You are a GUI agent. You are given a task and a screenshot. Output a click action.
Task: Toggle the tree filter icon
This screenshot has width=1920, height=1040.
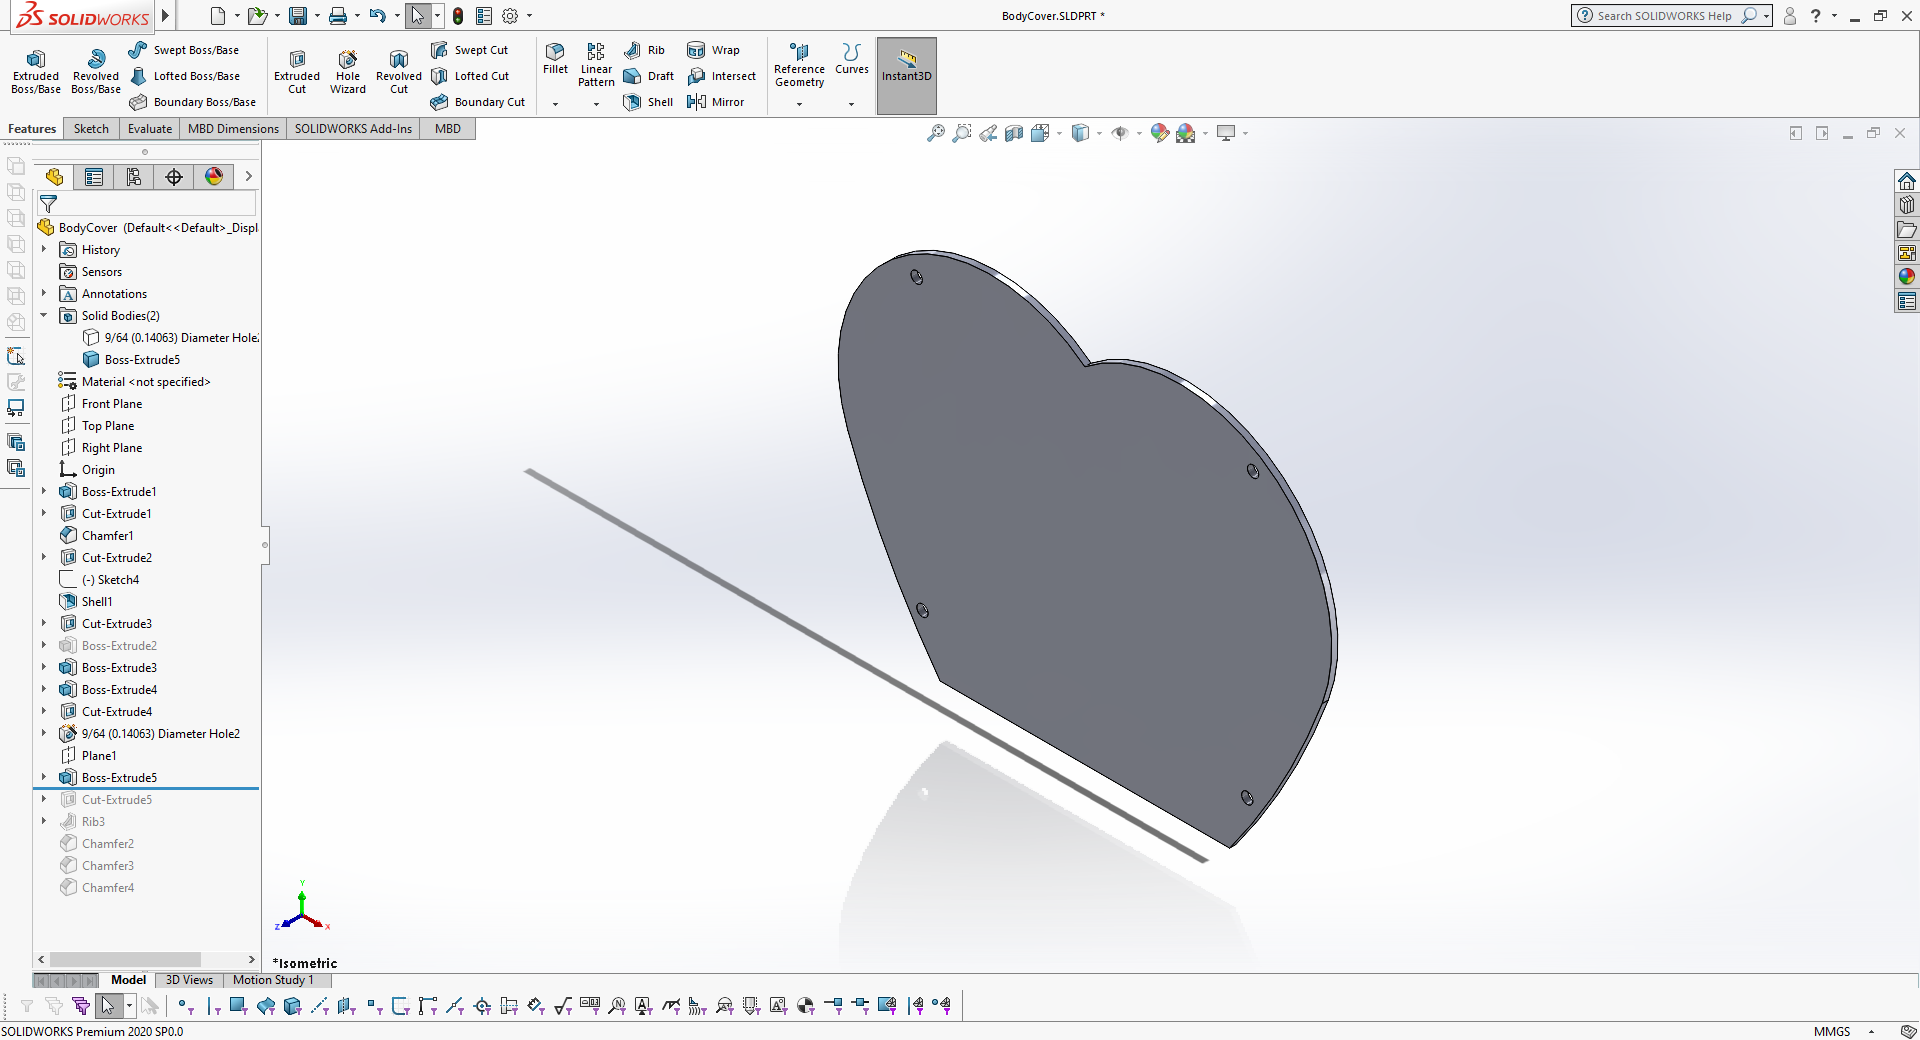48,204
